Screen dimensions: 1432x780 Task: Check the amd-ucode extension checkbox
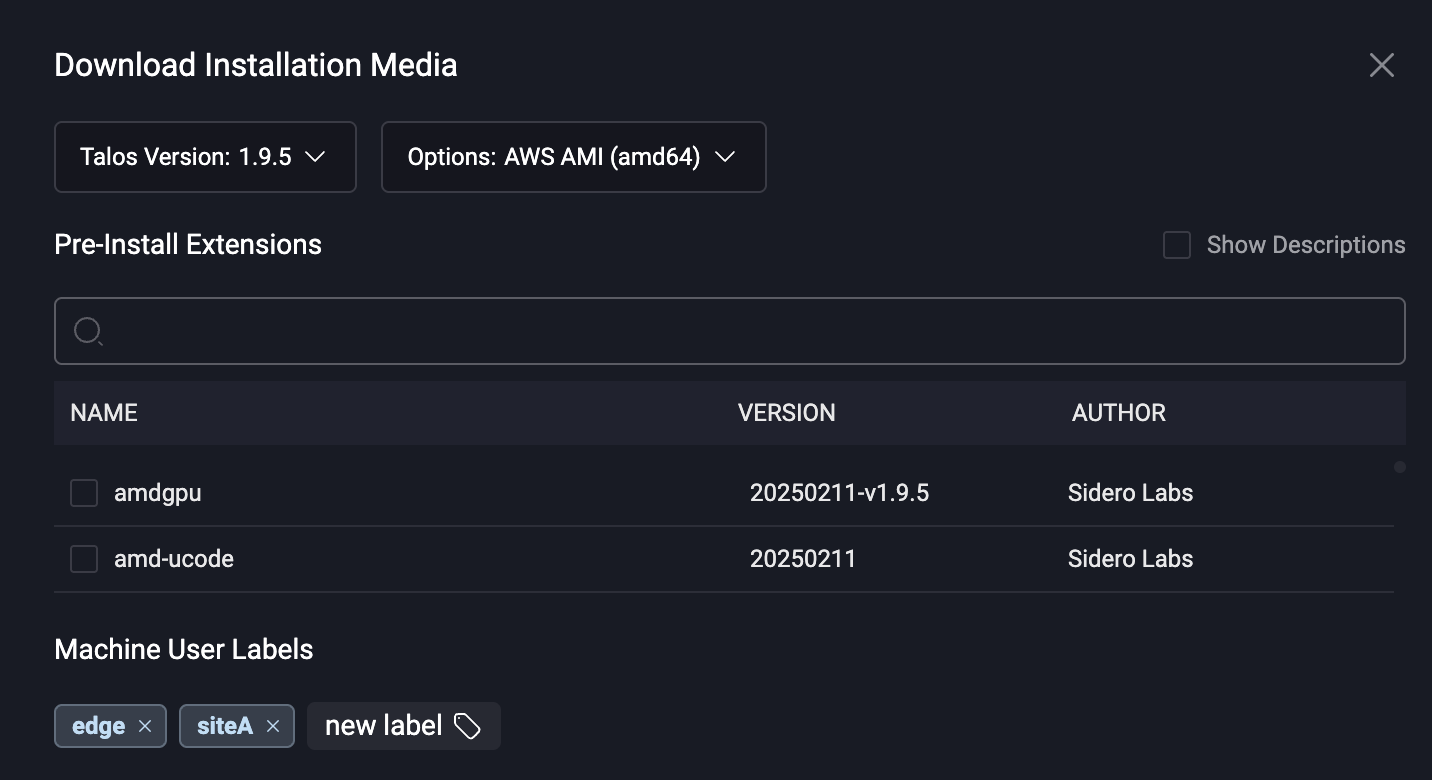[x=84, y=559]
